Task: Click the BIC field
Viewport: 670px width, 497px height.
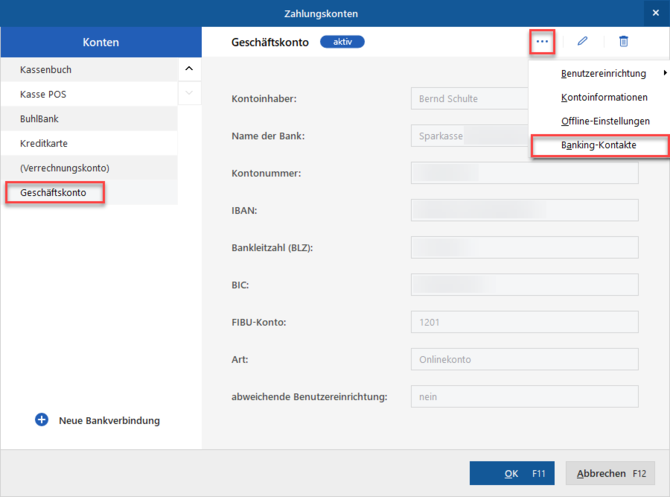Action: [525, 285]
